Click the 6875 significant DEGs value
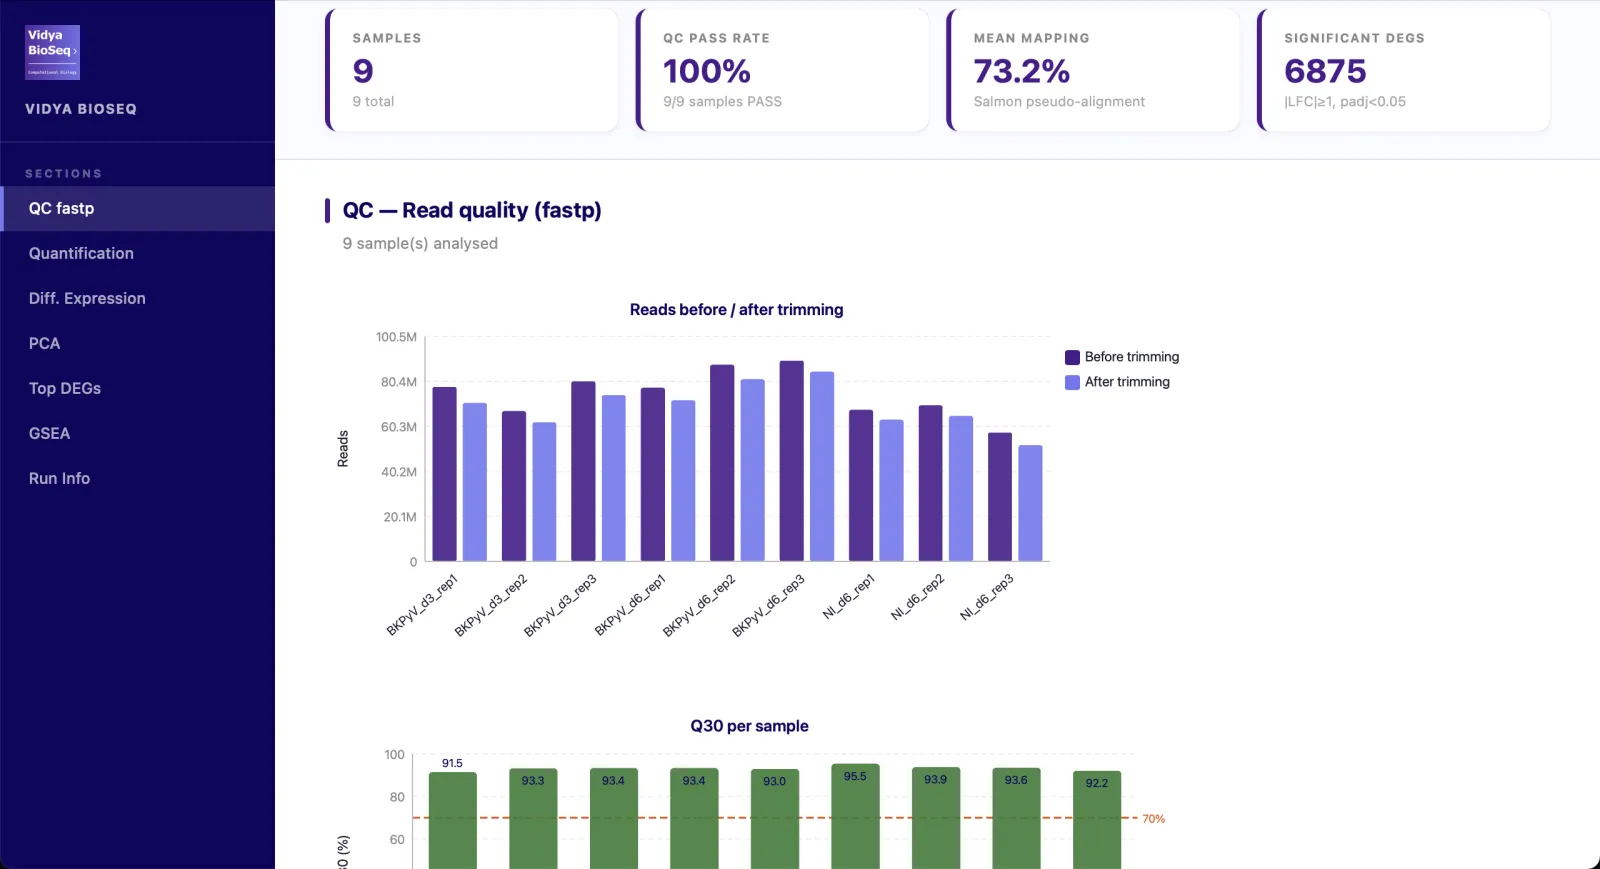Viewport: 1600px width, 869px height. click(1325, 71)
